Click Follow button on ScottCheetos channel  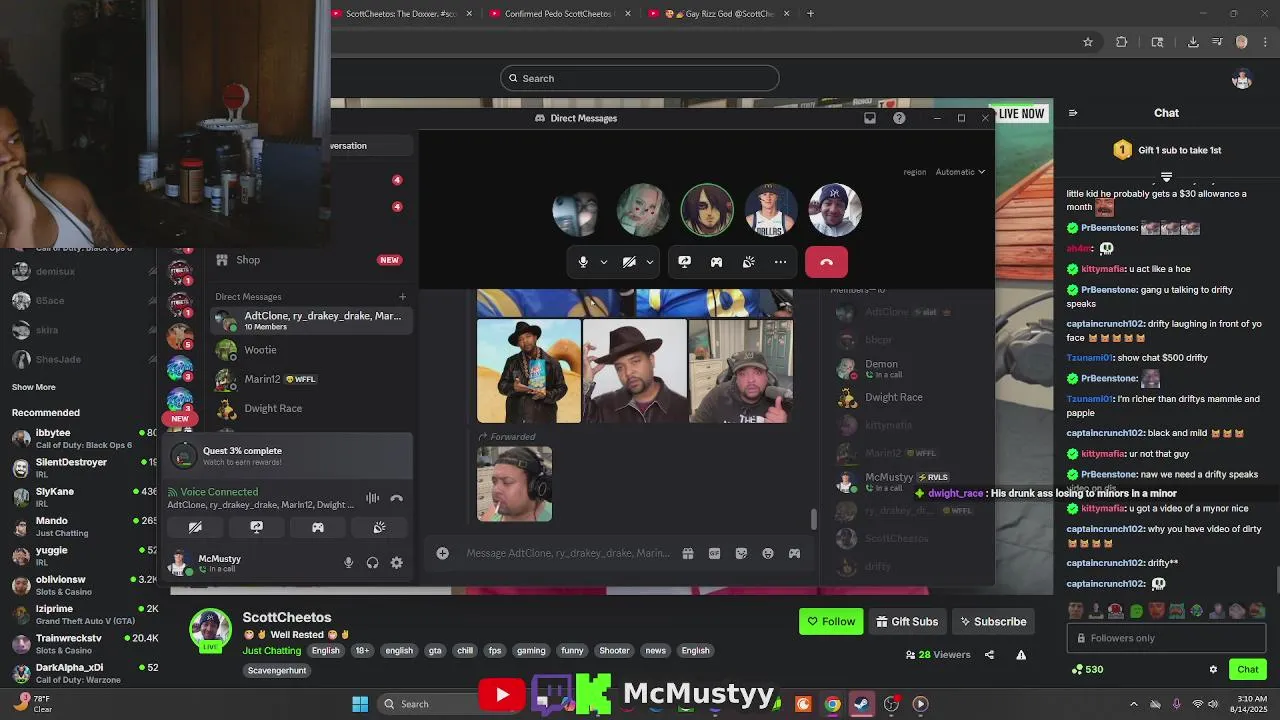pos(831,621)
